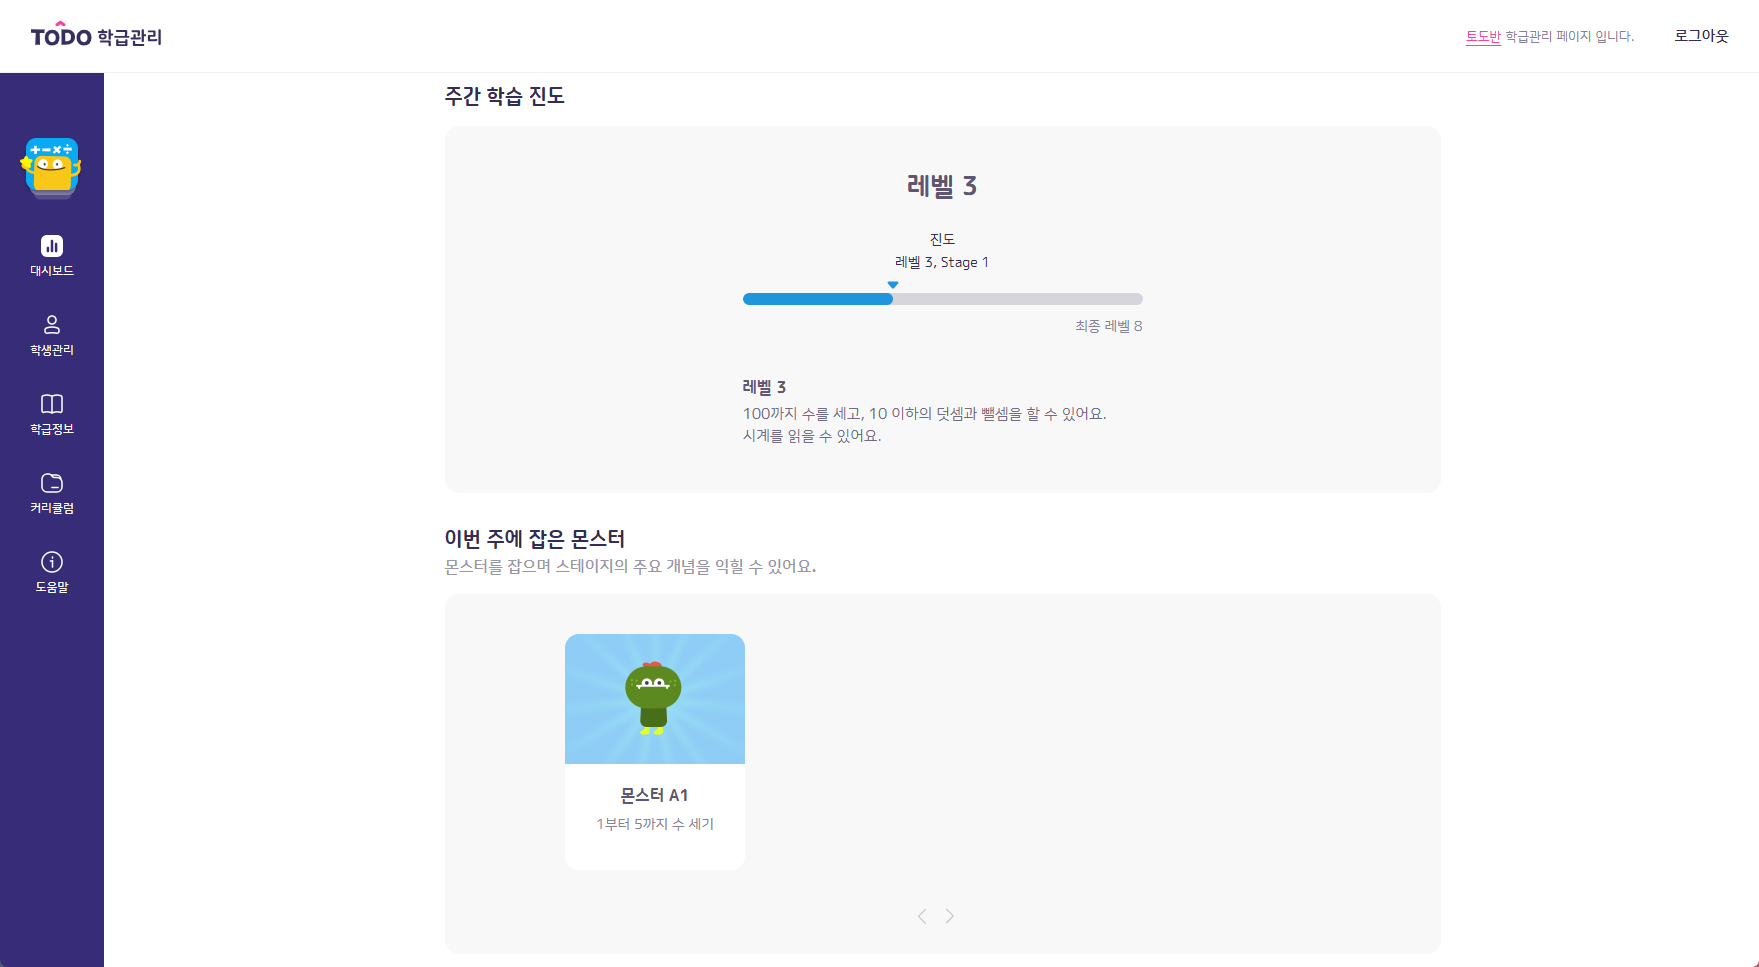Click the 최종 레벨 8 label
The height and width of the screenshot is (967, 1759).
point(1109,326)
